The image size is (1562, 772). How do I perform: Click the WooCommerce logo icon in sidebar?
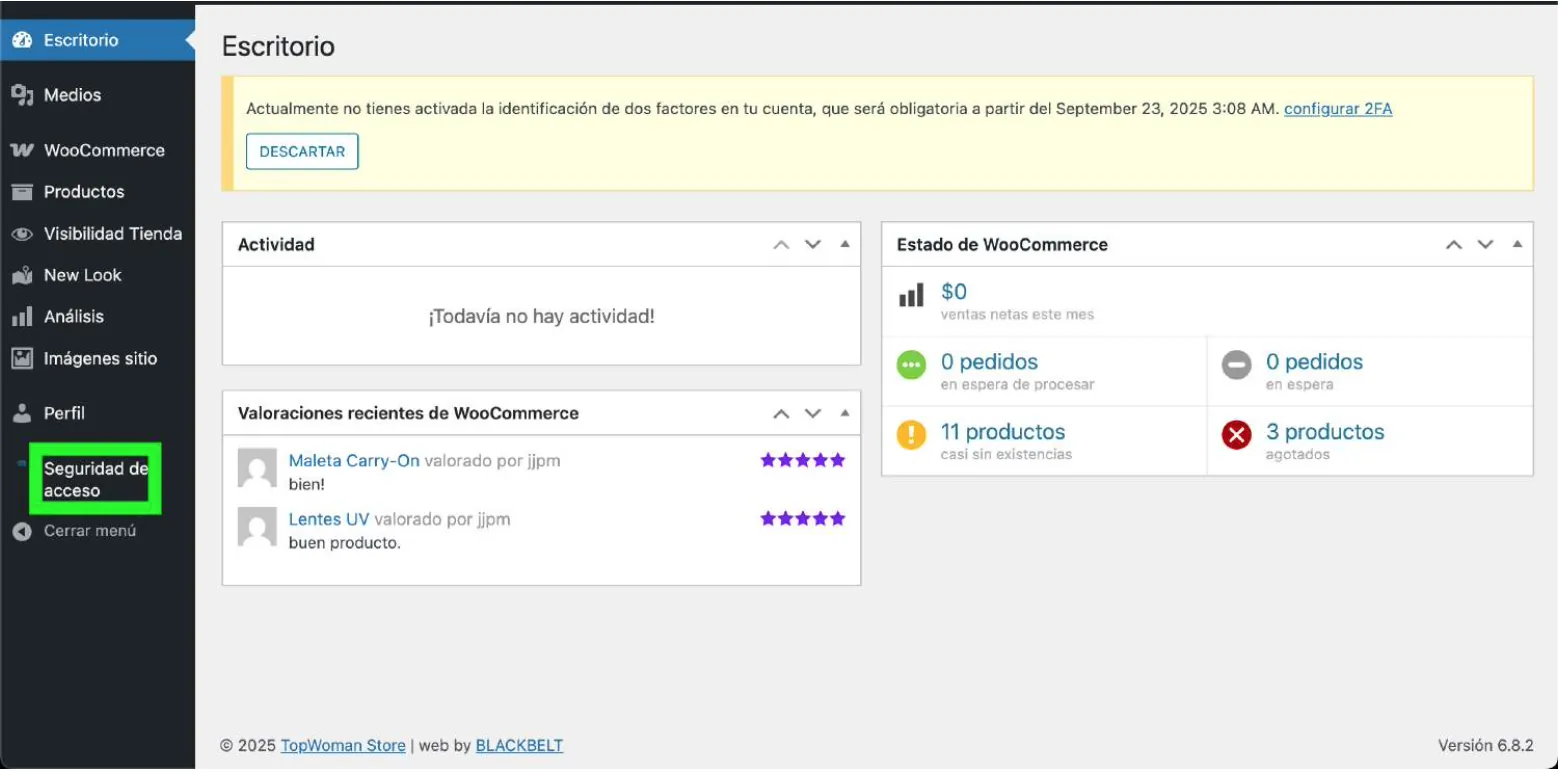[x=22, y=150]
